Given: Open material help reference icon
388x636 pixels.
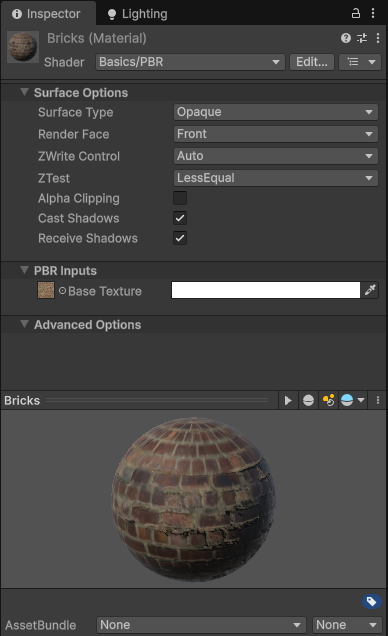Looking at the screenshot, I should 346,38.
